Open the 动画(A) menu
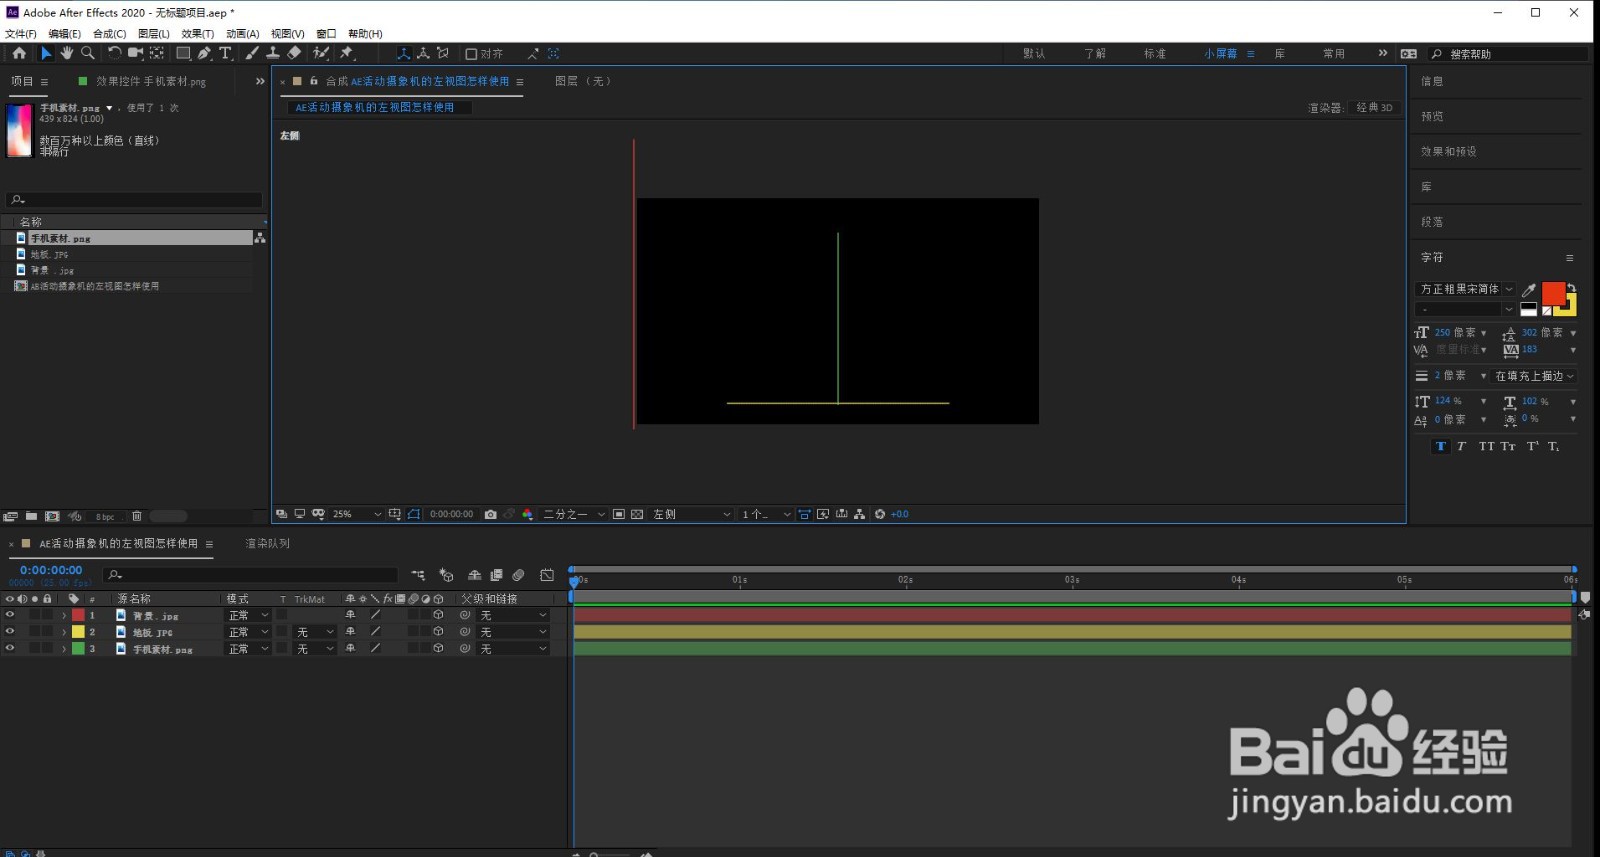 click(242, 34)
